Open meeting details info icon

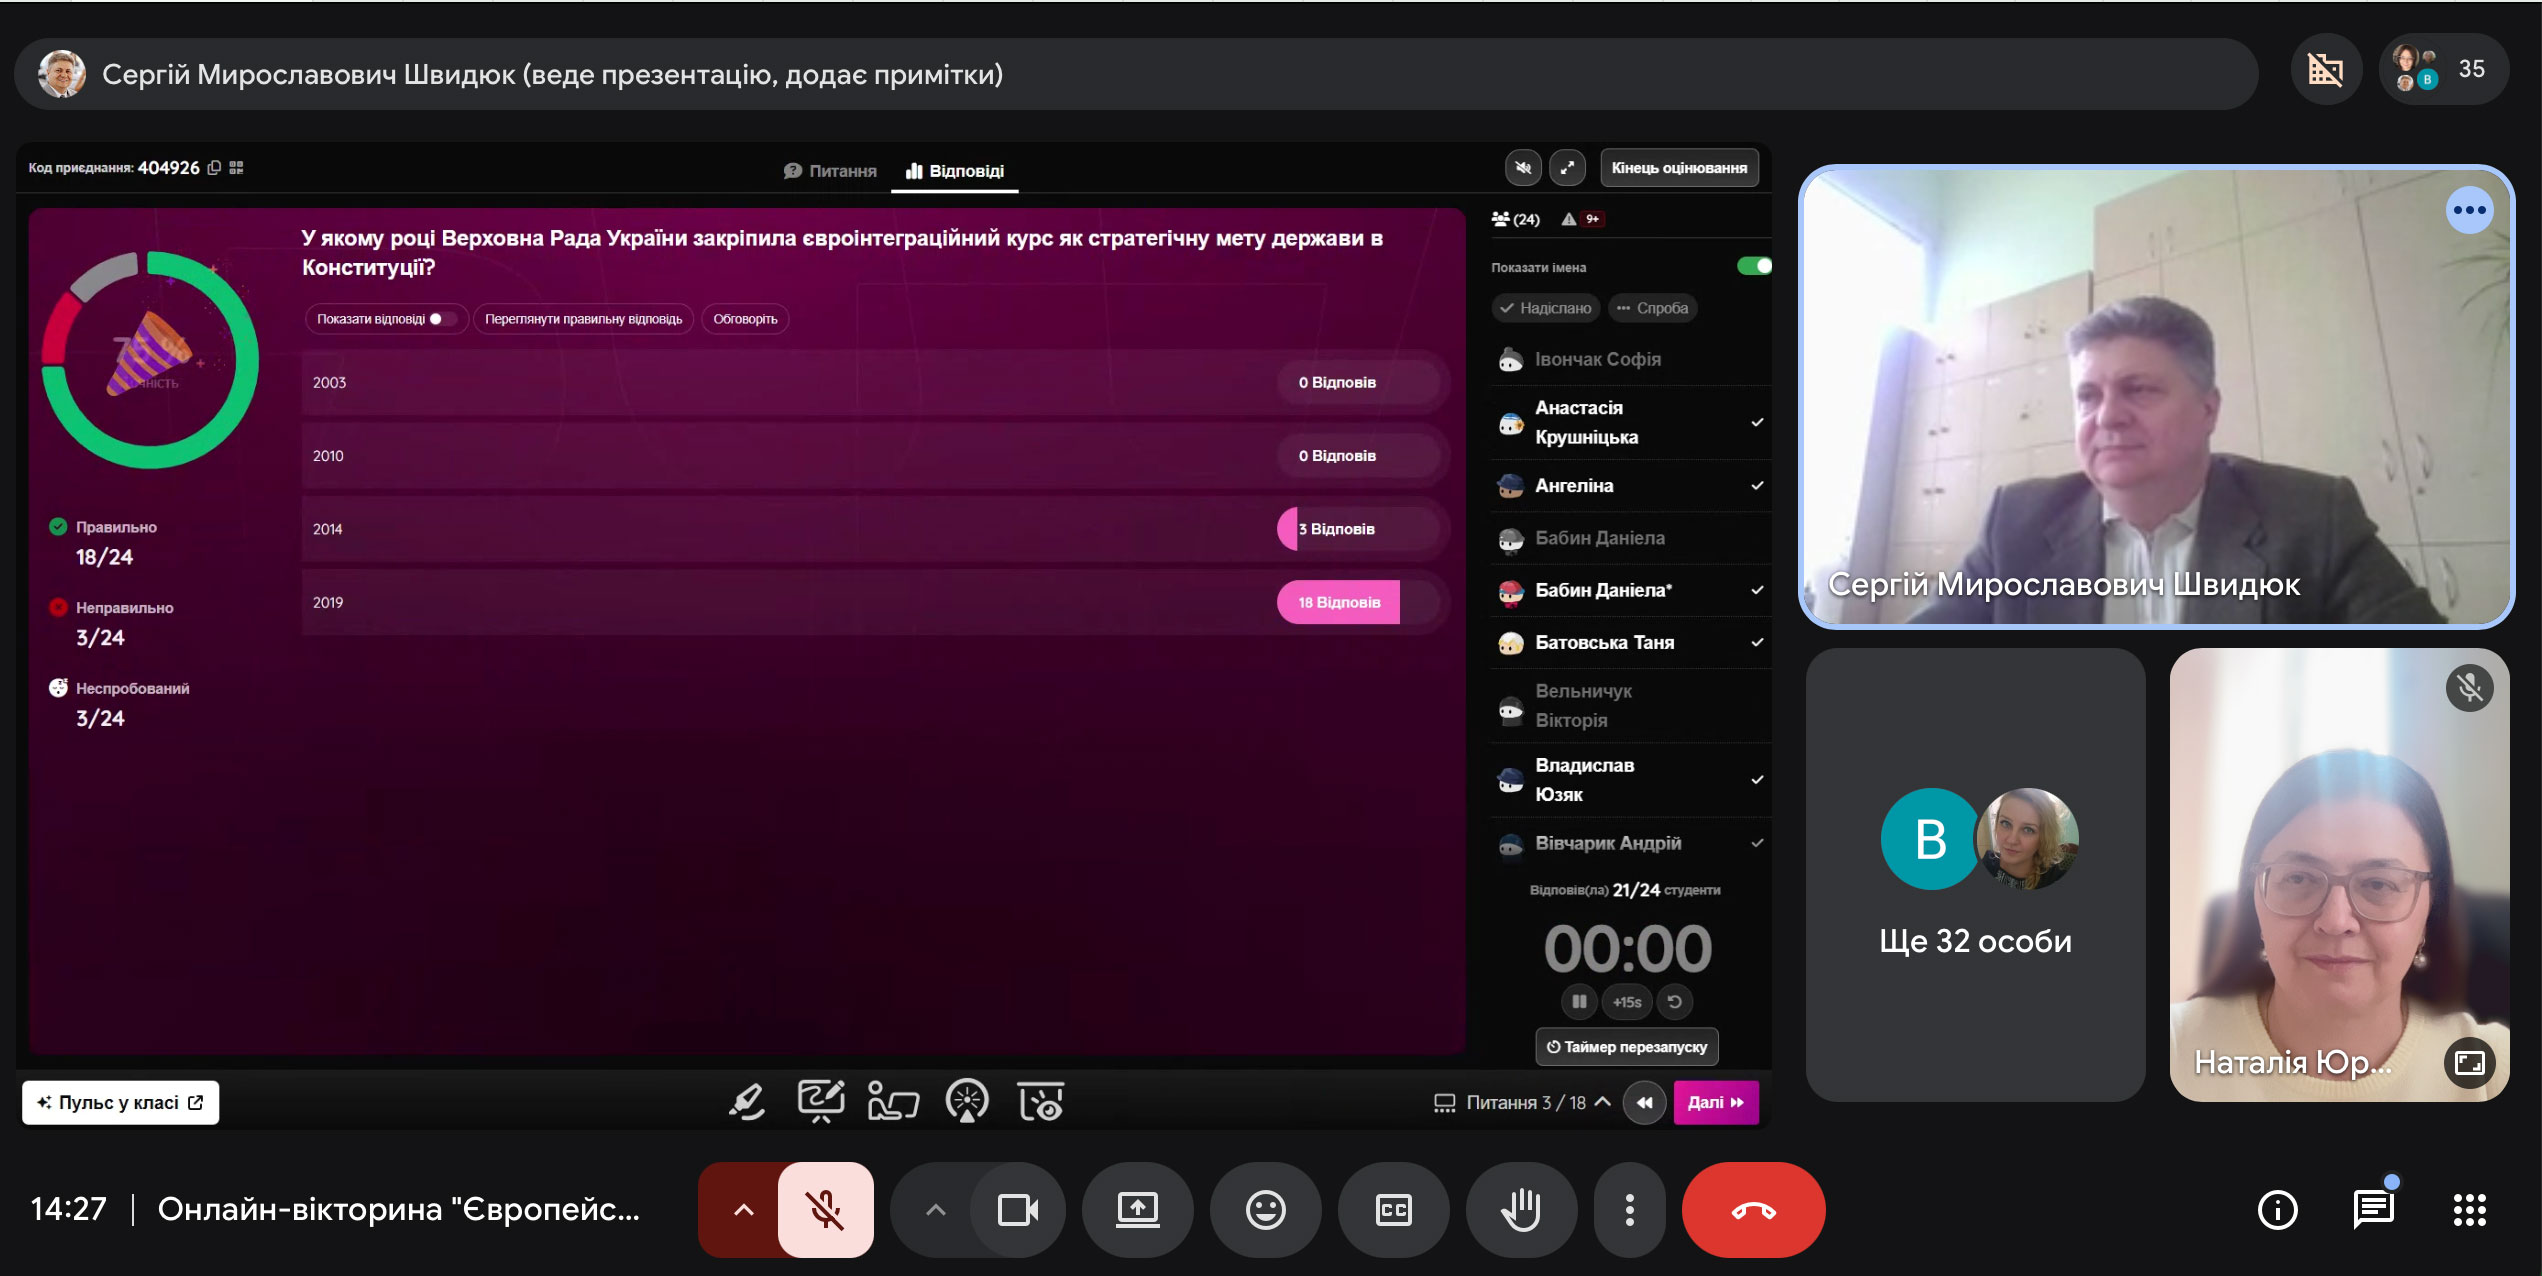coord(2277,1210)
